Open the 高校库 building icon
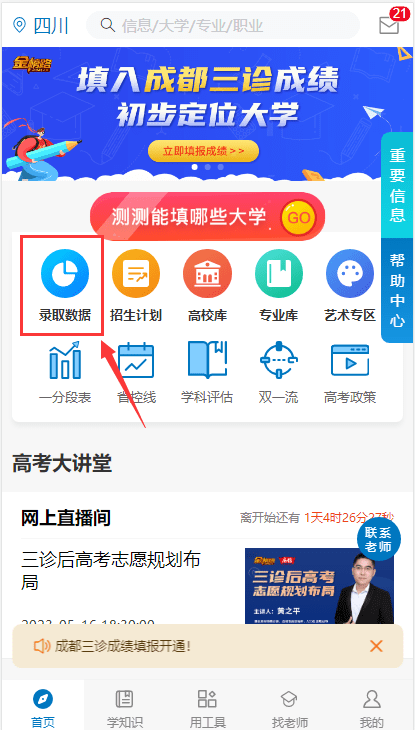Viewport: 415px width, 730px height. 207,273
